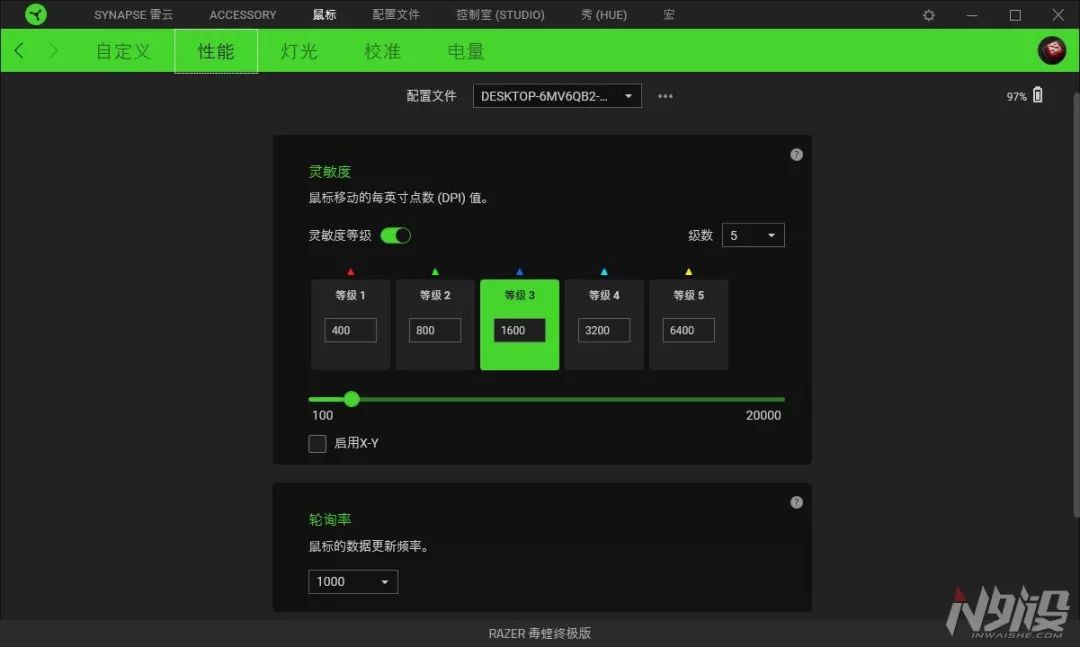Select the 等级 4 DPI stage
The height and width of the screenshot is (647, 1080).
(x=604, y=325)
